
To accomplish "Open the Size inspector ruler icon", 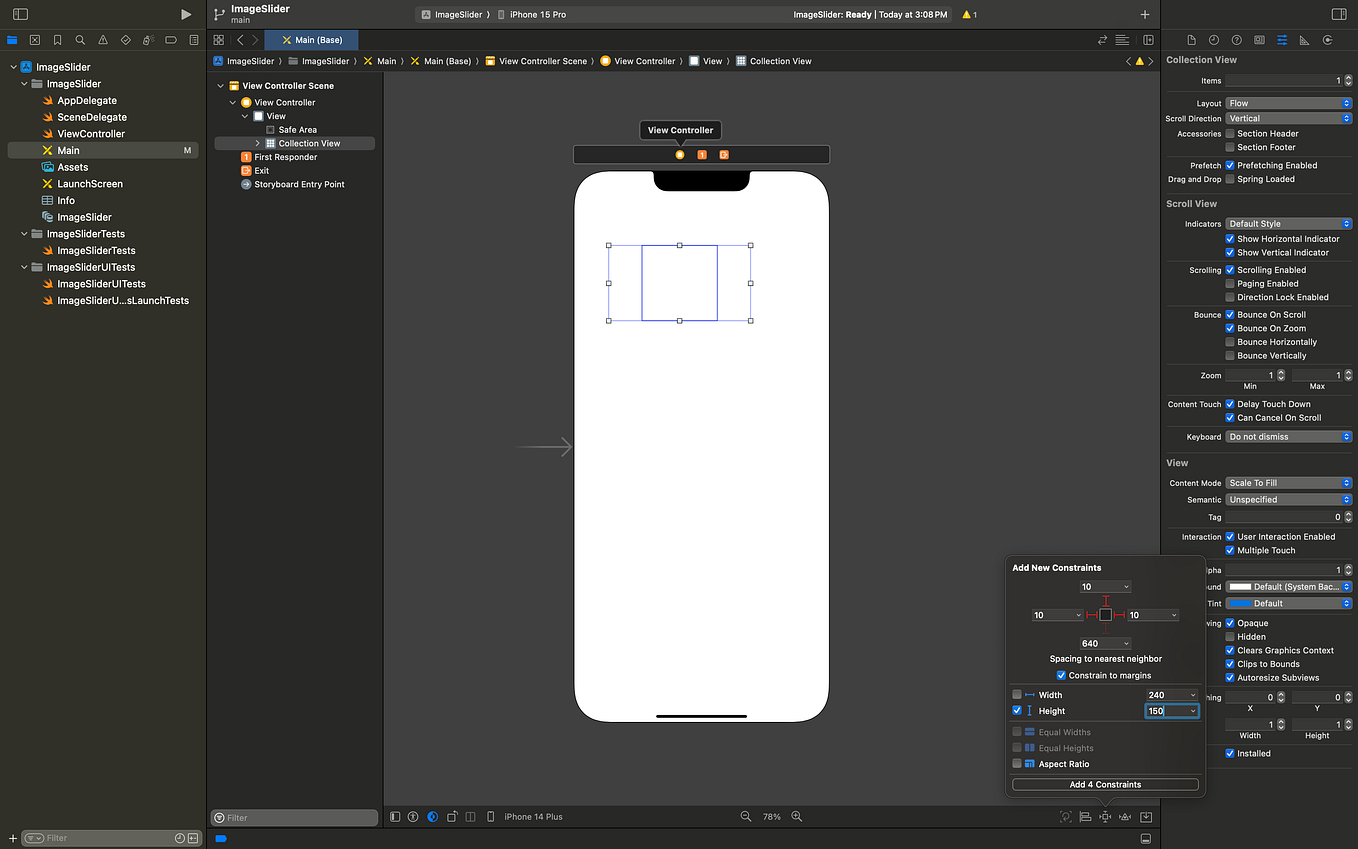I will (x=1304, y=39).
